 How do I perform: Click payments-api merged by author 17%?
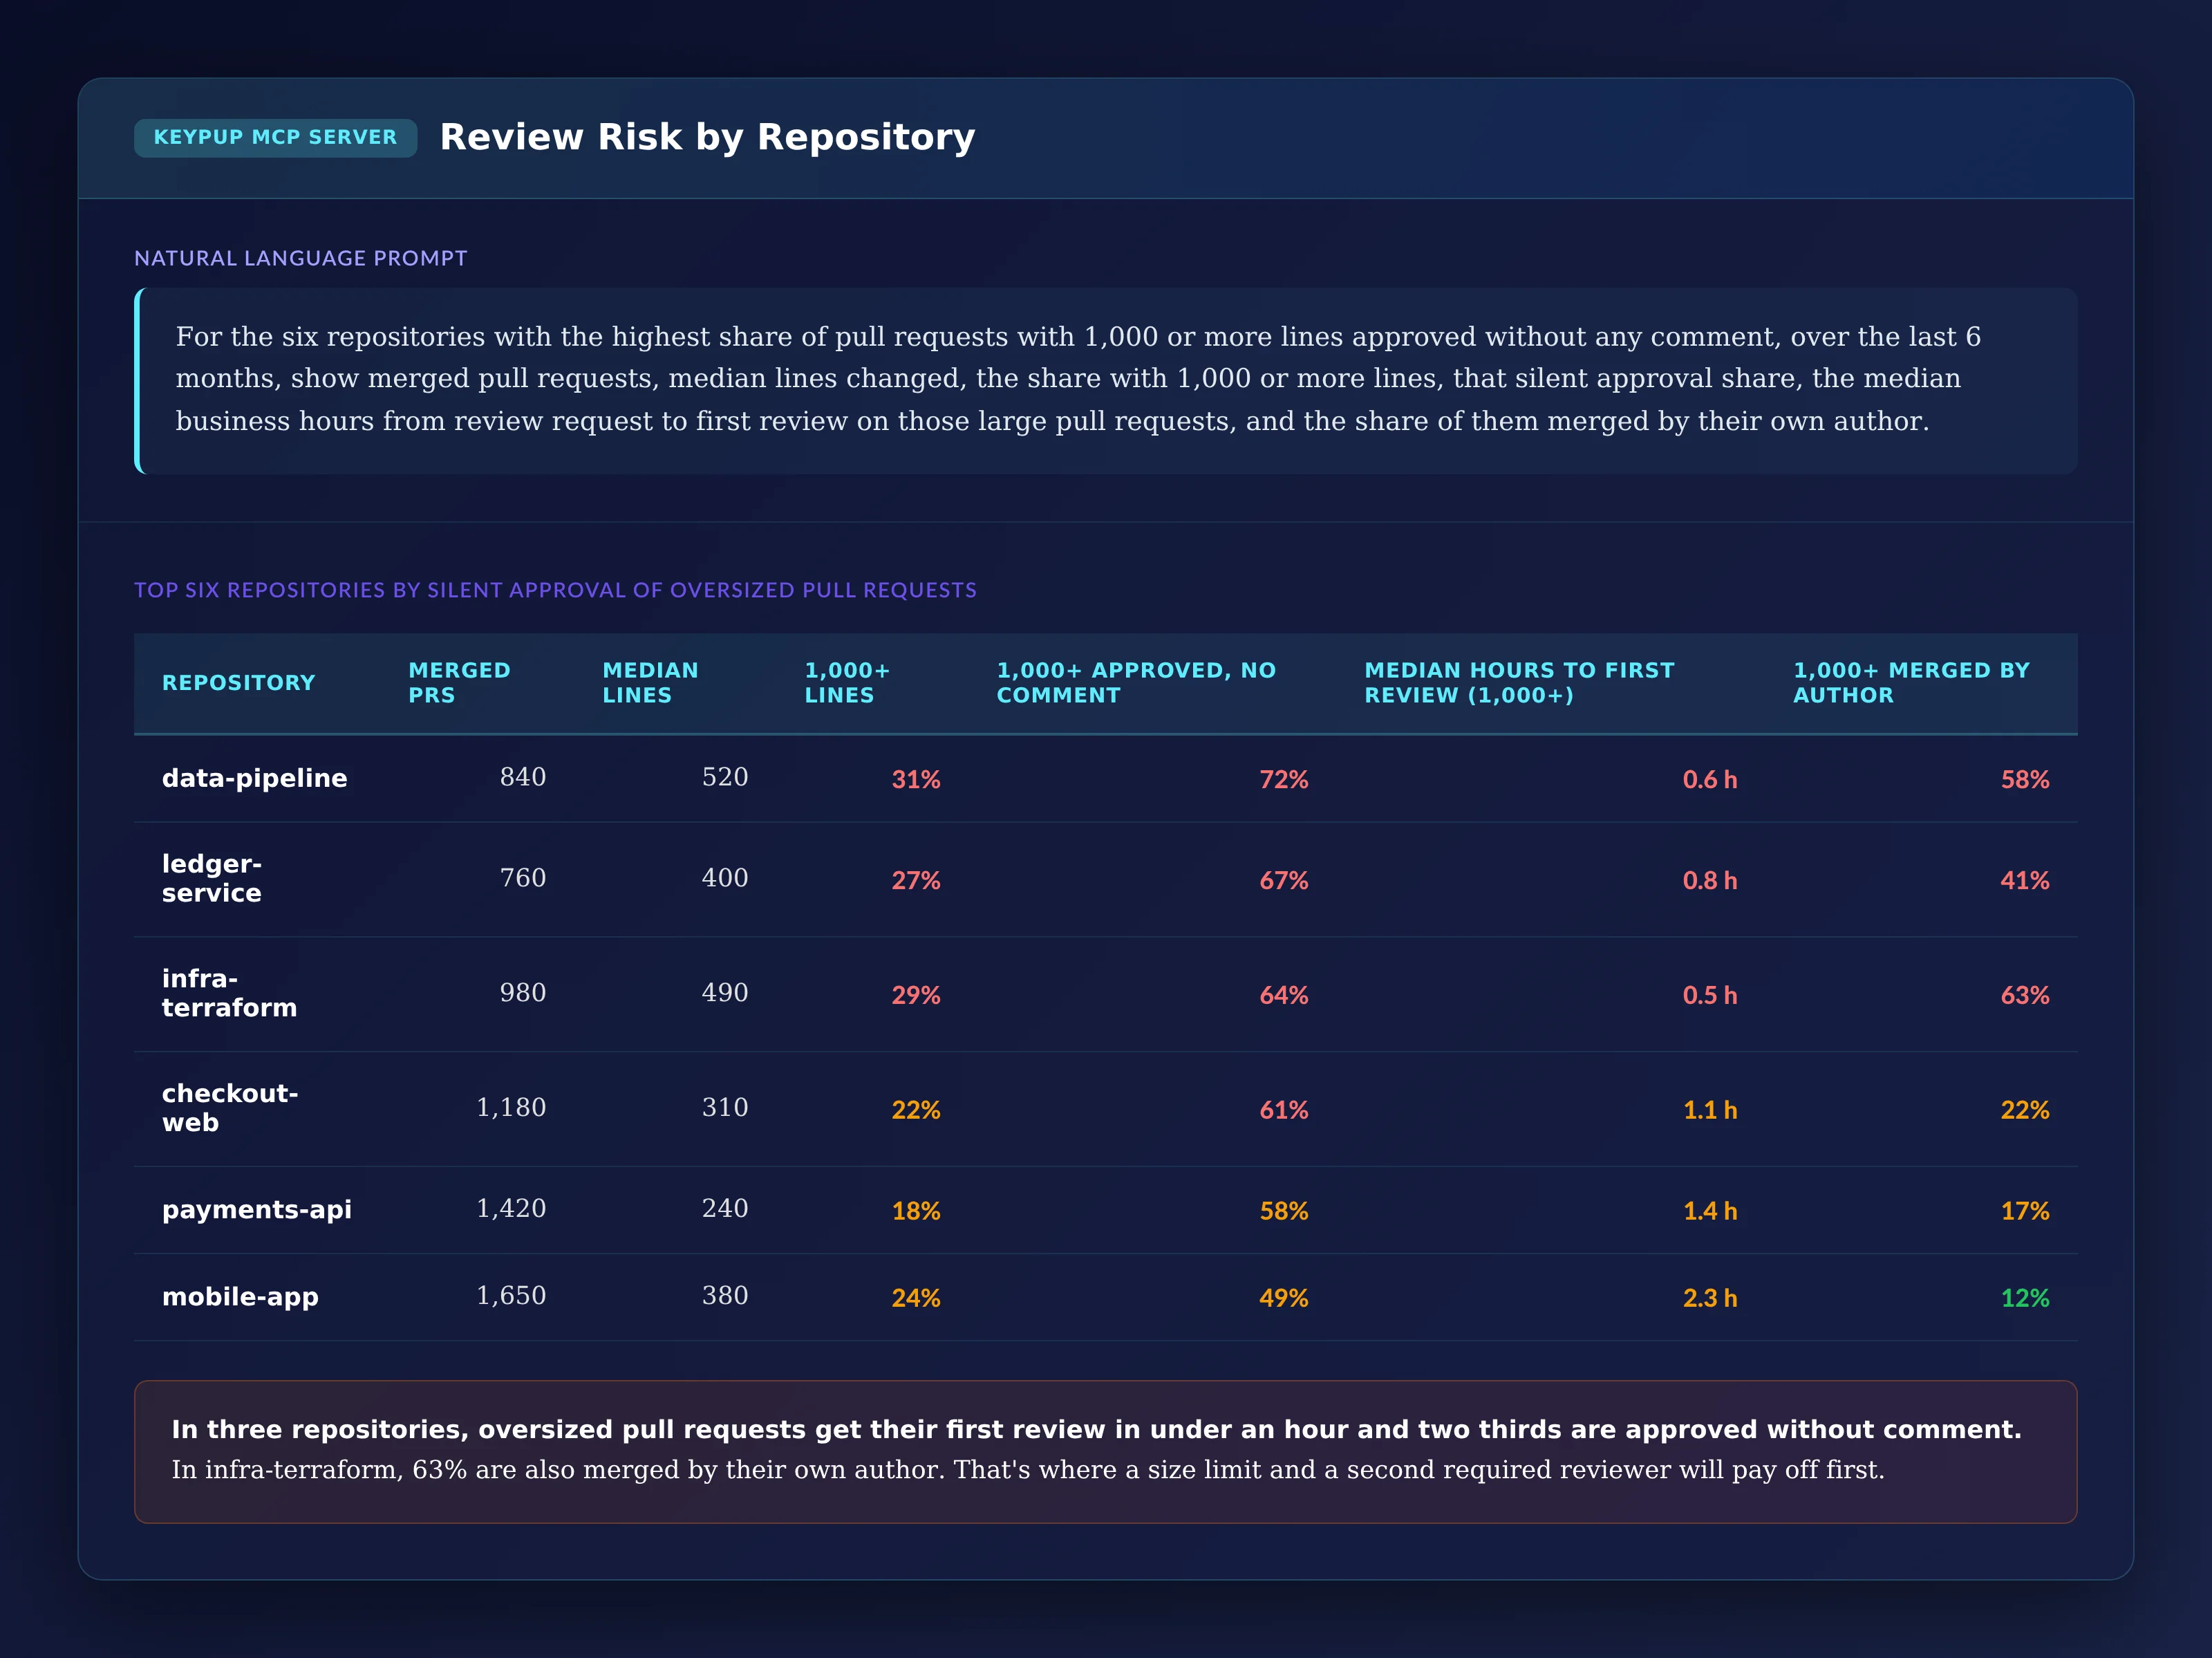coord(2025,1211)
